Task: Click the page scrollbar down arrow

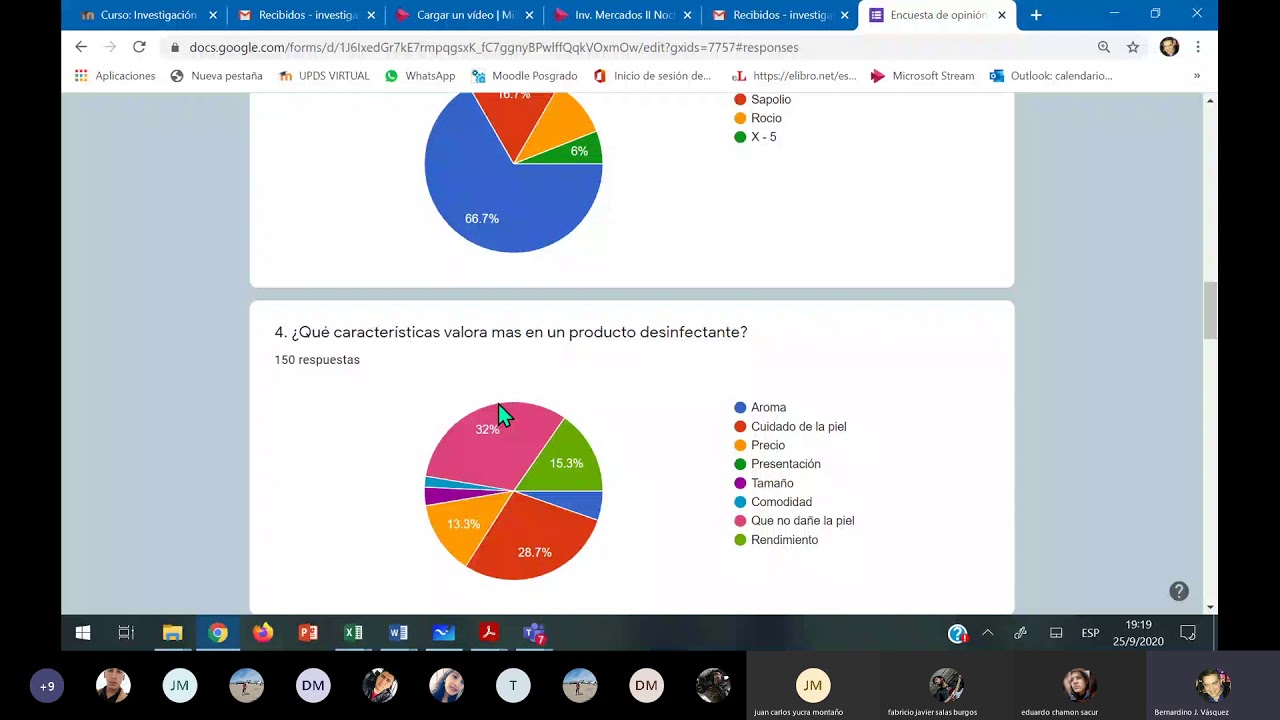Action: click(x=1210, y=607)
